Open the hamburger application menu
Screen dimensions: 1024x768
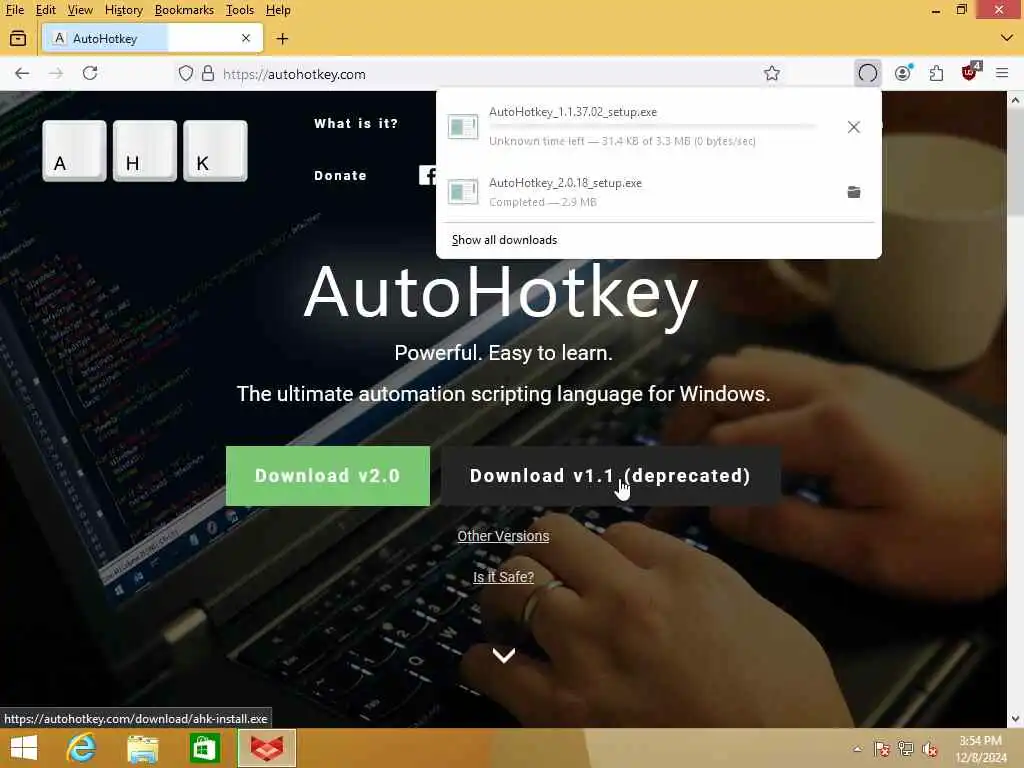coord(1002,73)
